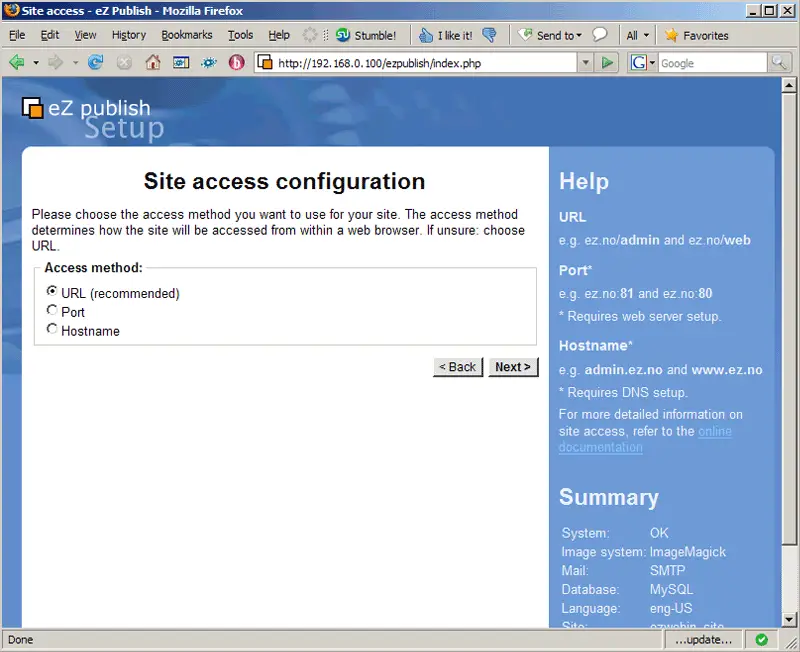Open the Favorites star icon
The width and height of the screenshot is (800, 652).
pyautogui.click(x=671, y=35)
